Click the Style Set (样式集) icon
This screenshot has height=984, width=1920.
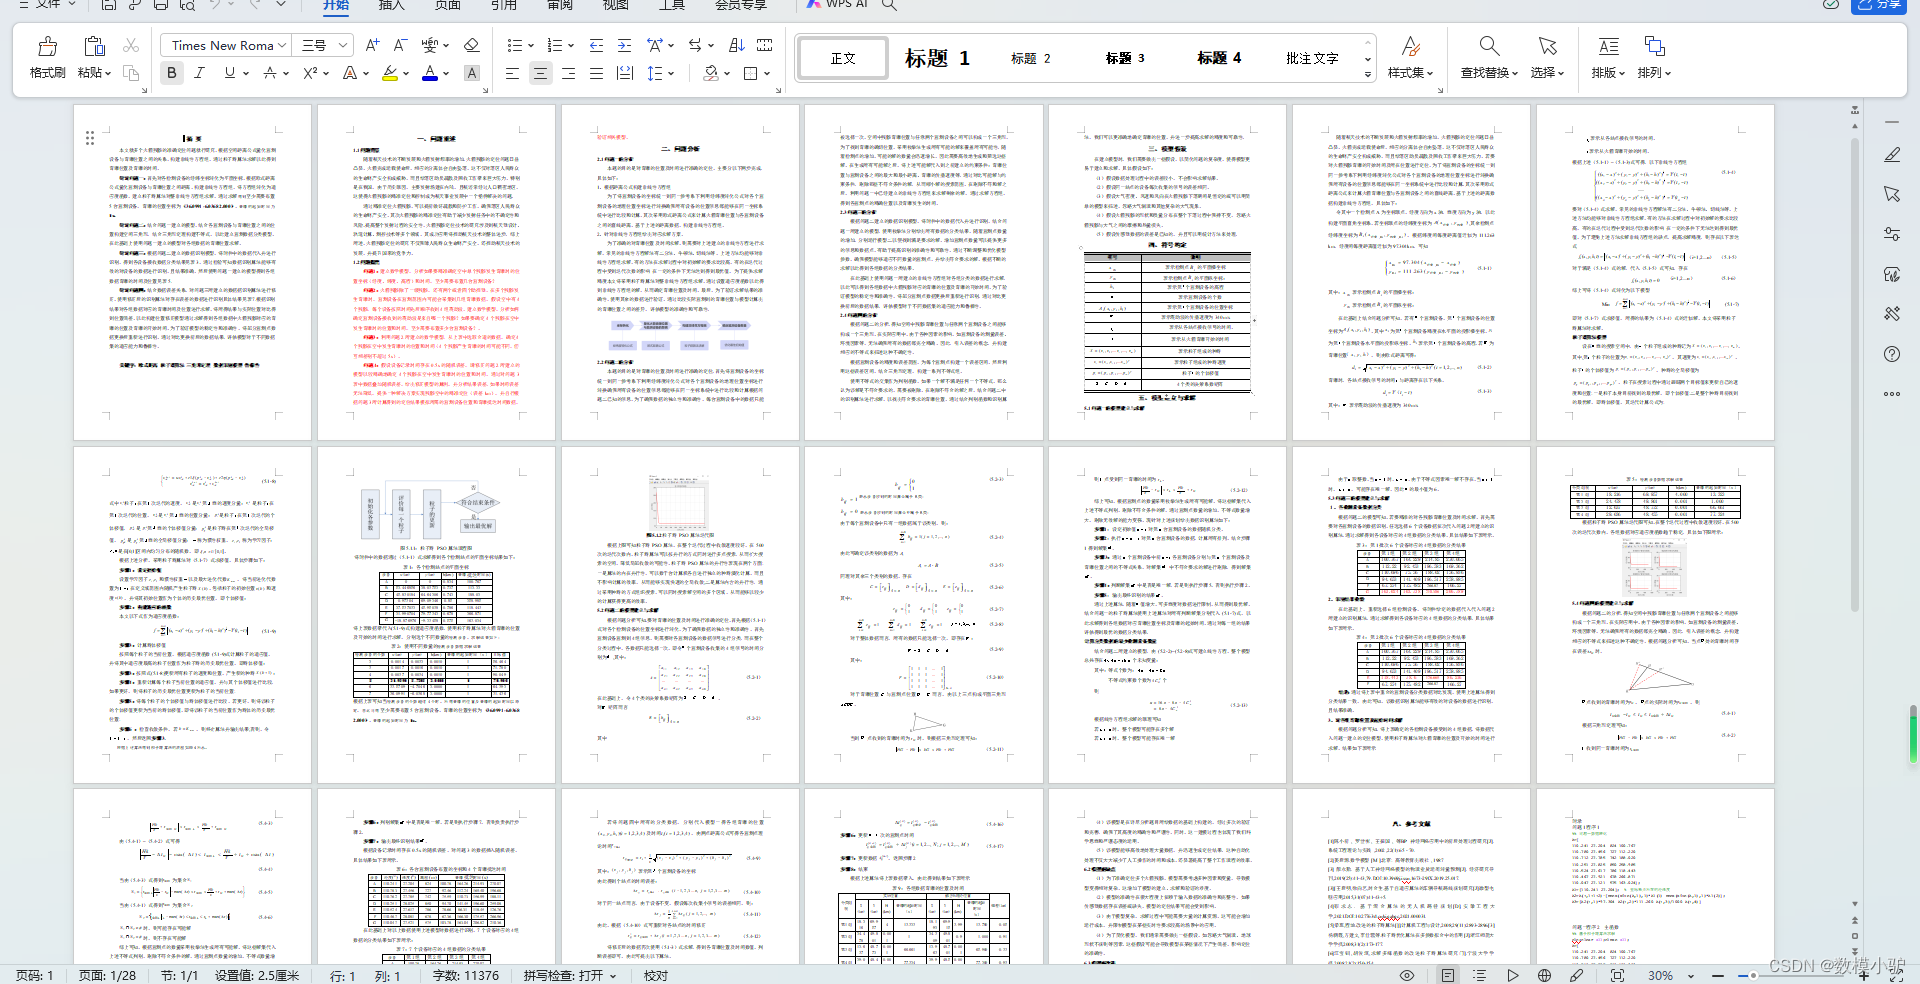coord(1410,46)
